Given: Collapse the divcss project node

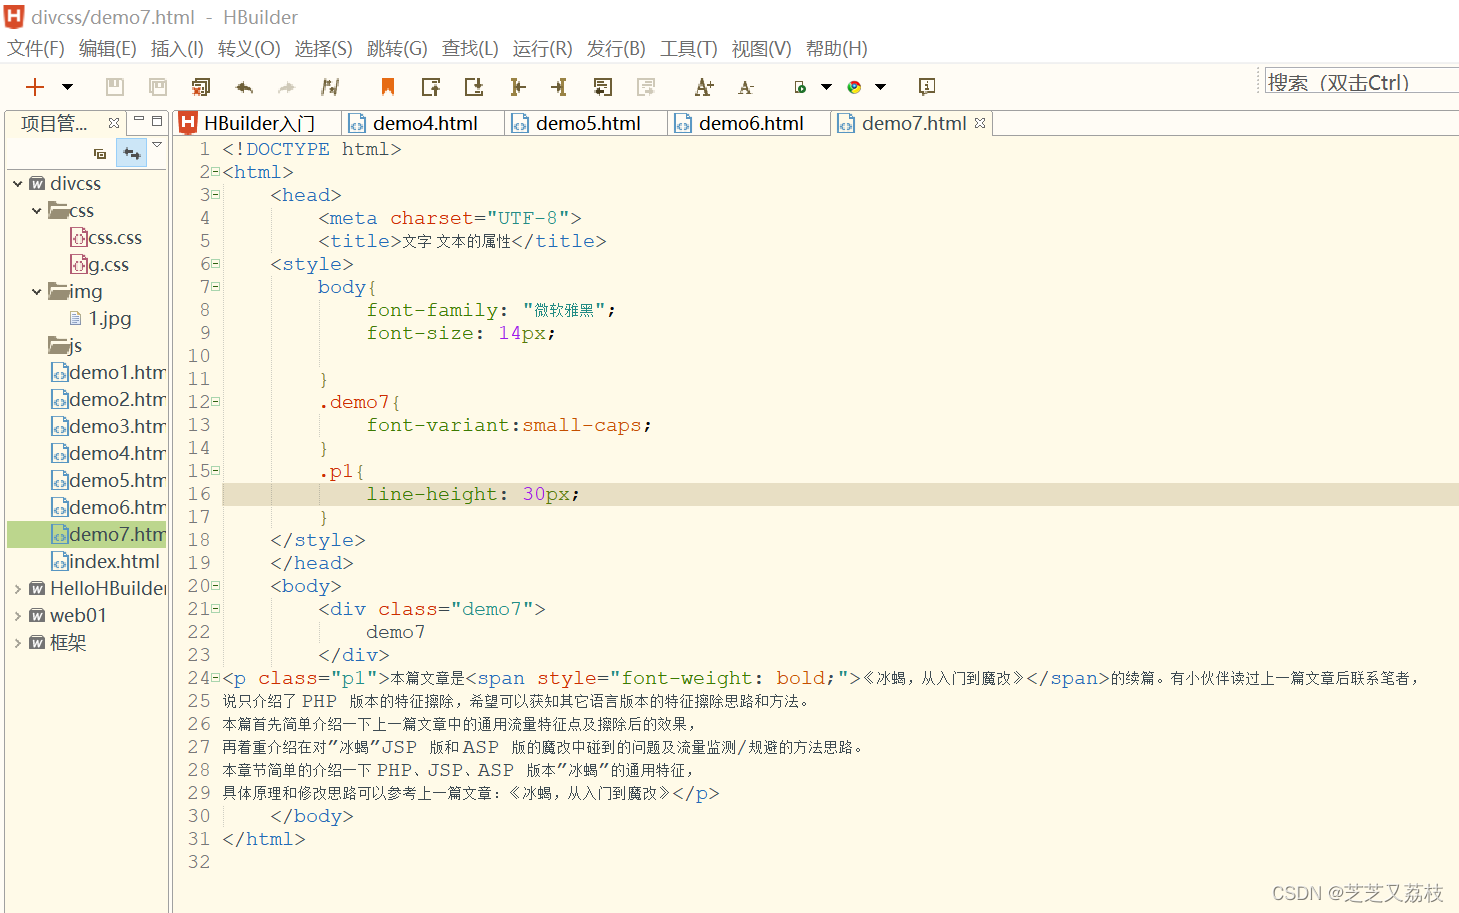Looking at the screenshot, I should [x=18, y=184].
